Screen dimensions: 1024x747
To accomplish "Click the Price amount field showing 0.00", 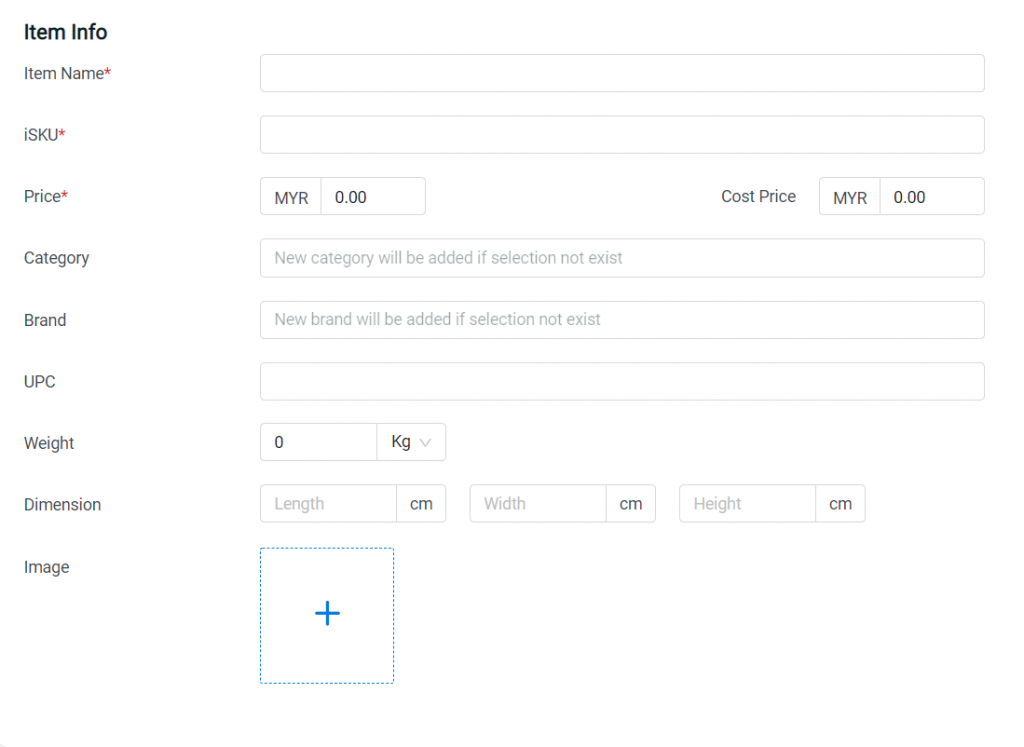I will 372,196.
